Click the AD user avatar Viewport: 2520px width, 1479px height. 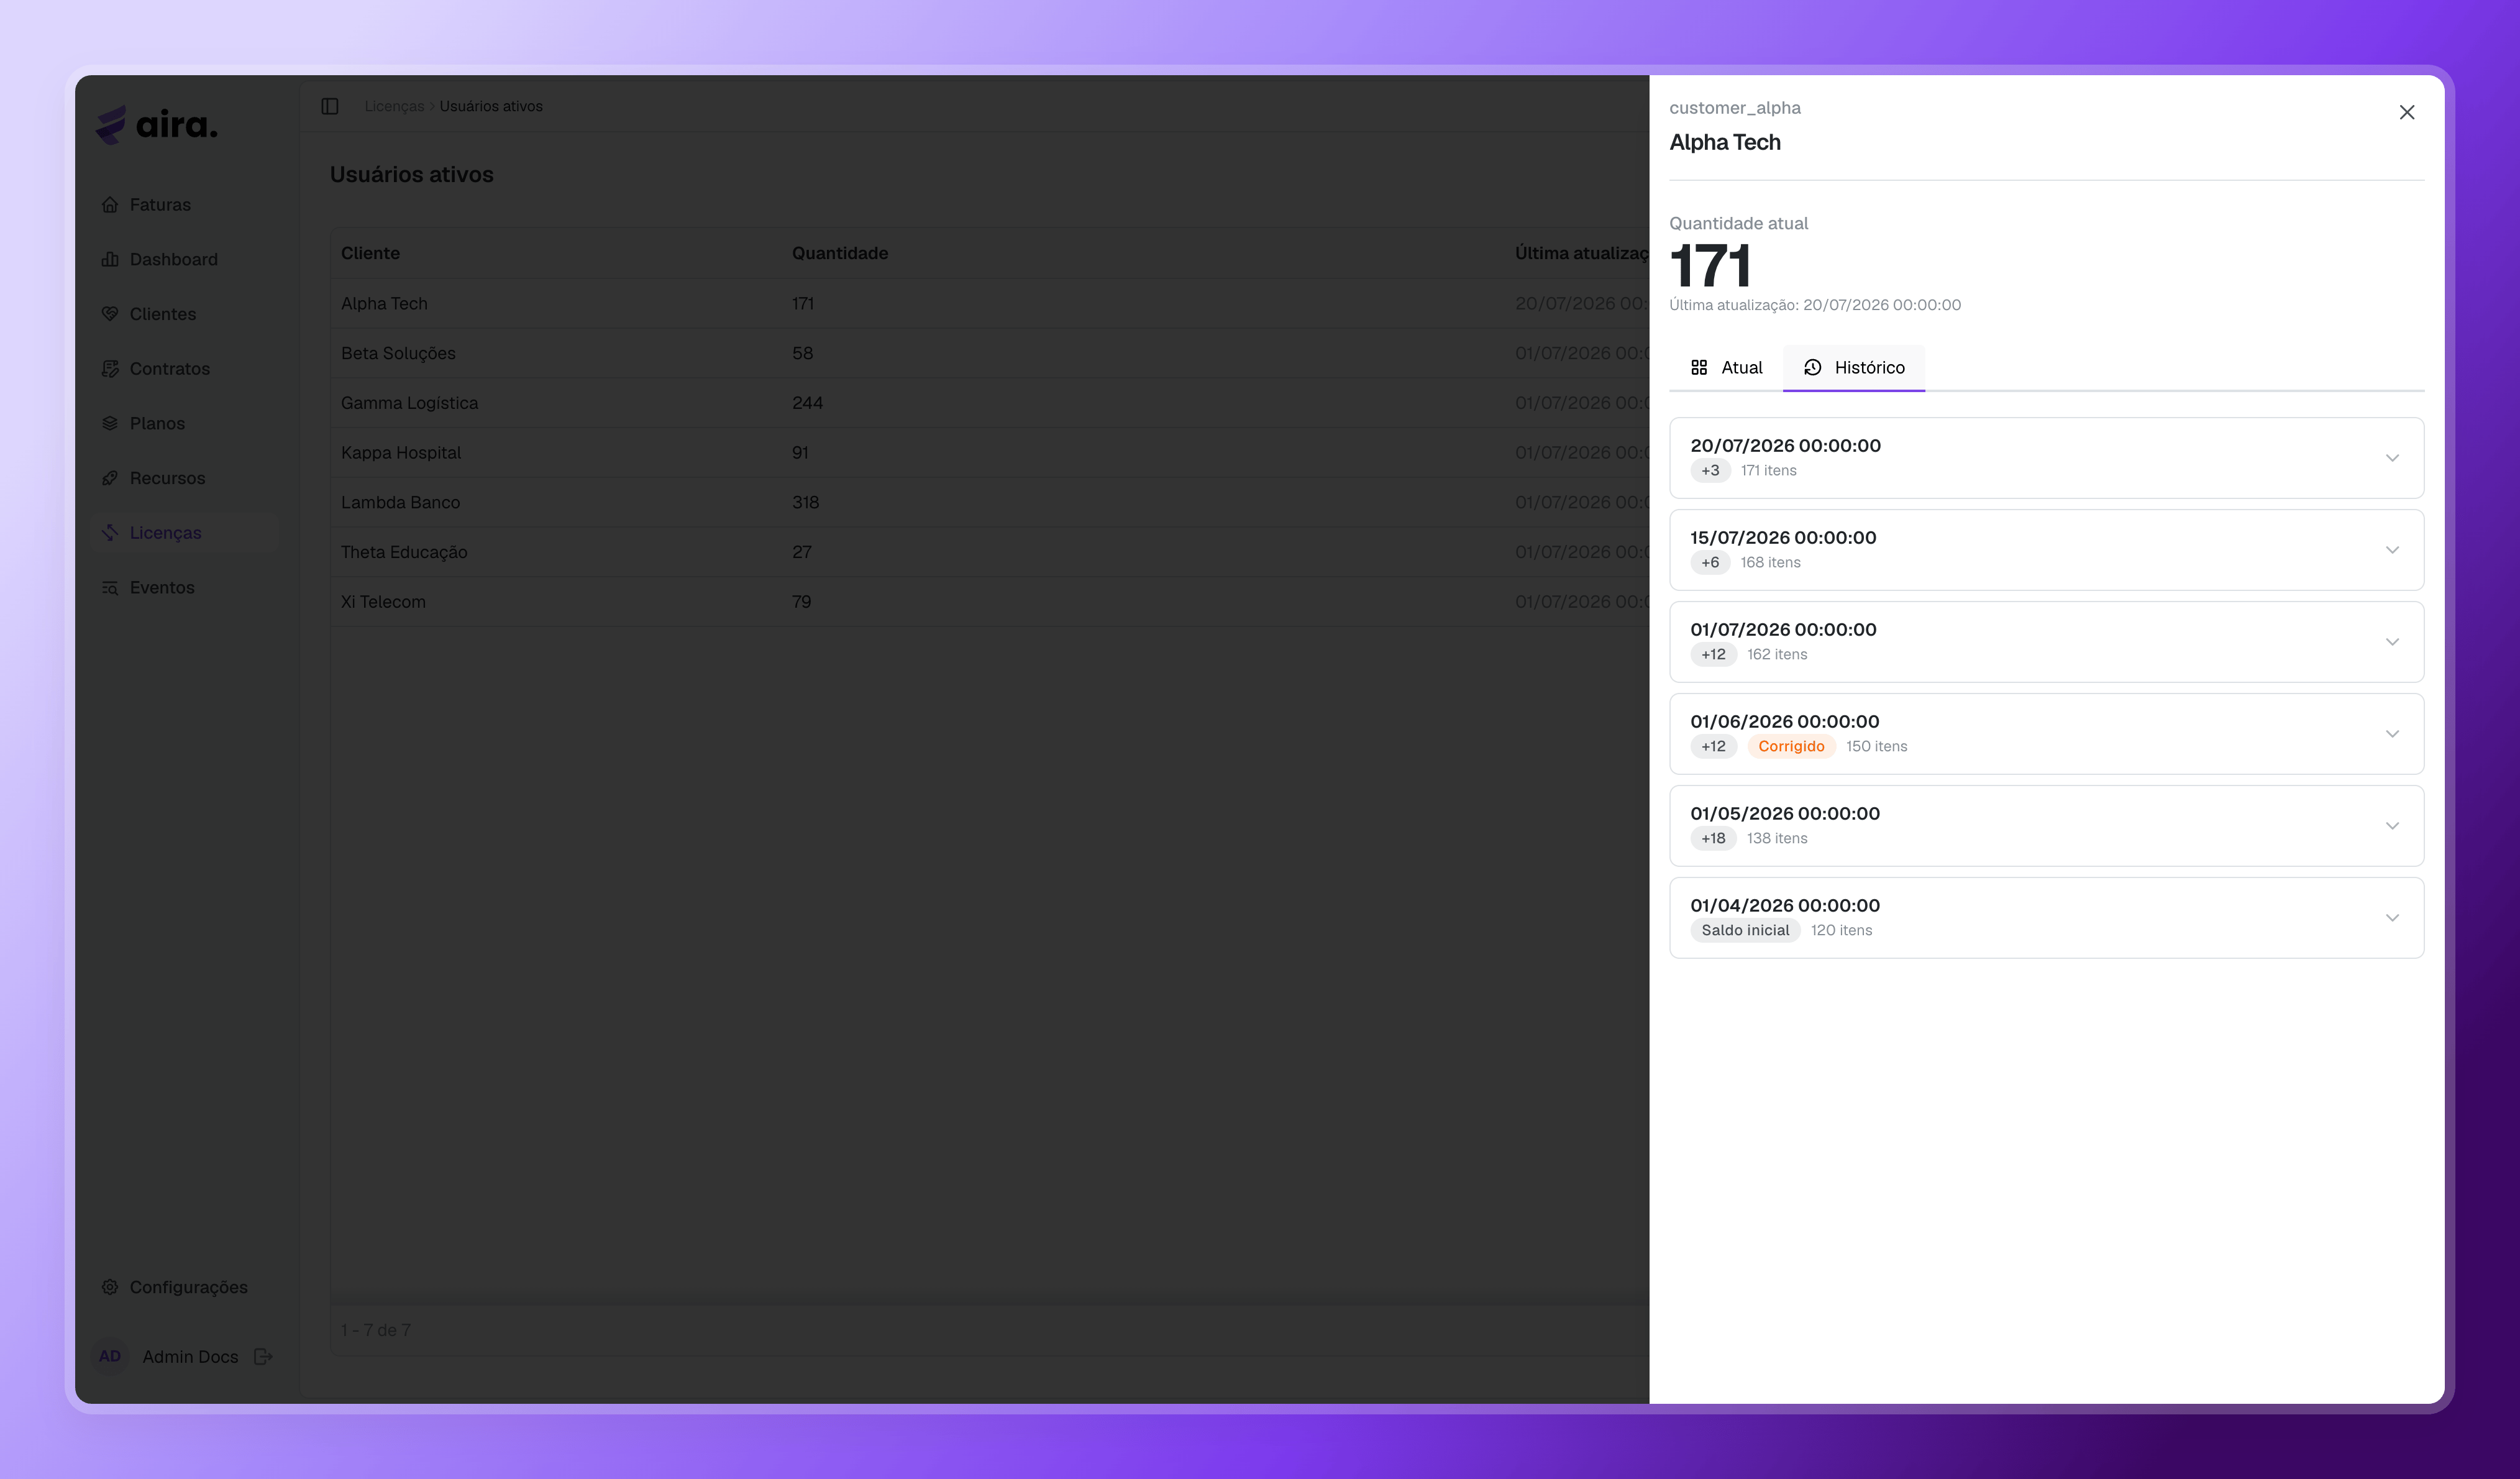[x=110, y=1357]
